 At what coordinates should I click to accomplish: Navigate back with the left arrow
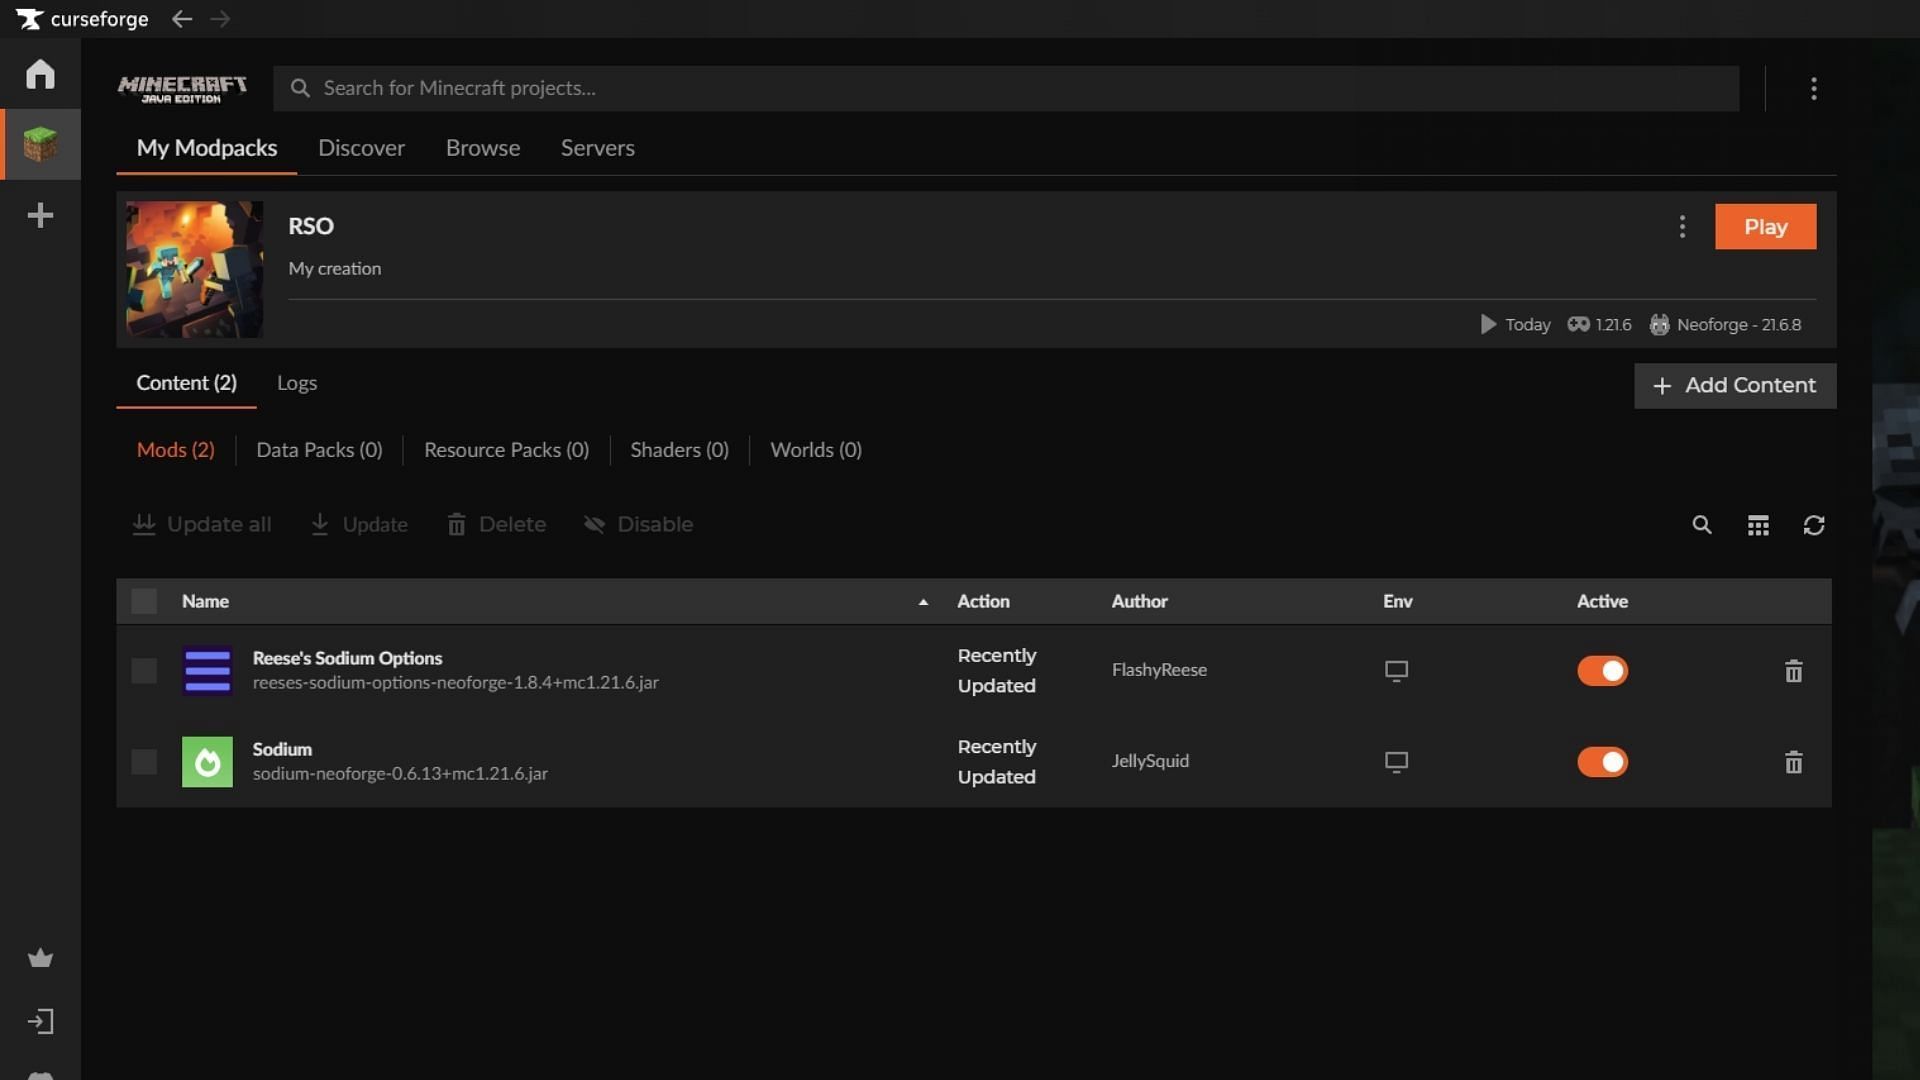[x=181, y=19]
